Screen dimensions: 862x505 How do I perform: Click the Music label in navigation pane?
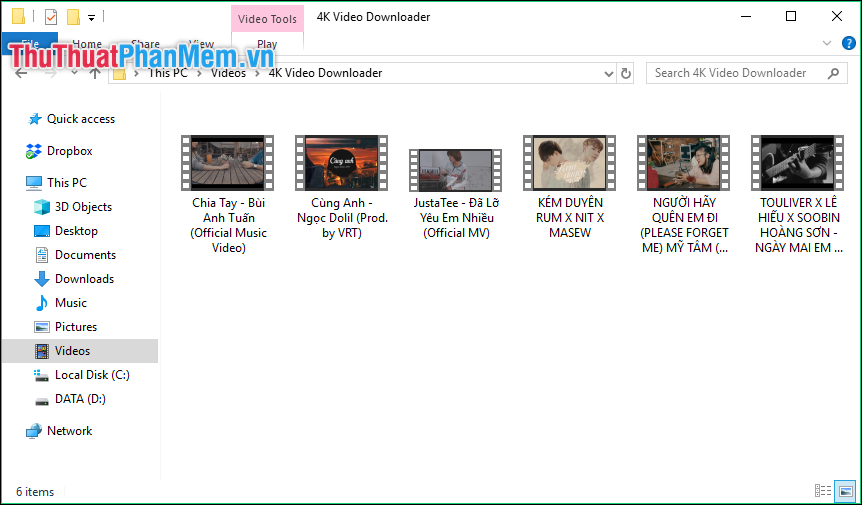click(71, 303)
